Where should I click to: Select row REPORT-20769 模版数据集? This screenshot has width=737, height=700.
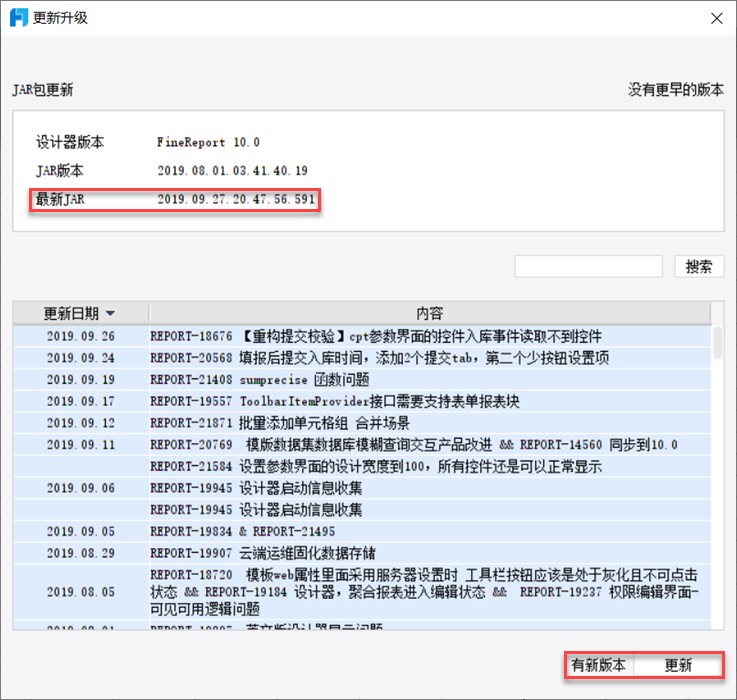coord(430,444)
